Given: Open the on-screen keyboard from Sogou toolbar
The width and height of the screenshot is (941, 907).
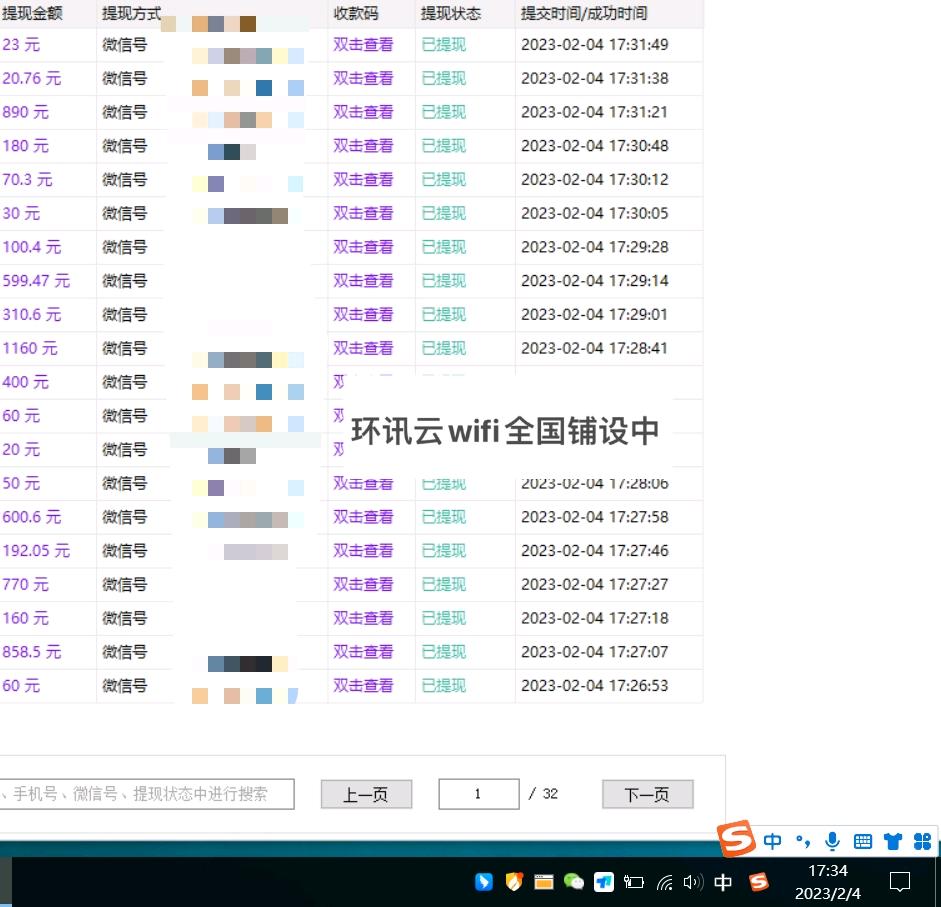Looking at the screenshot, I should click(862, 840).
